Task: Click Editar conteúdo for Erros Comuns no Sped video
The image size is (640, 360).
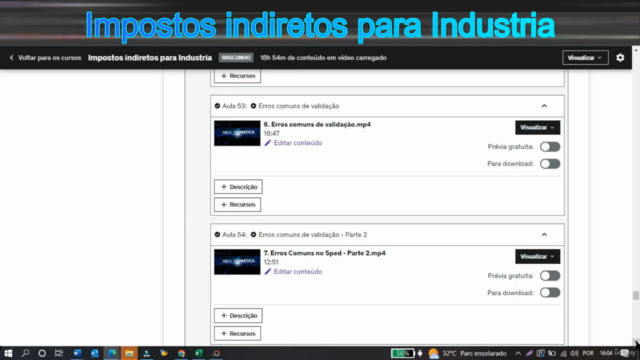Action: [298, 271]
